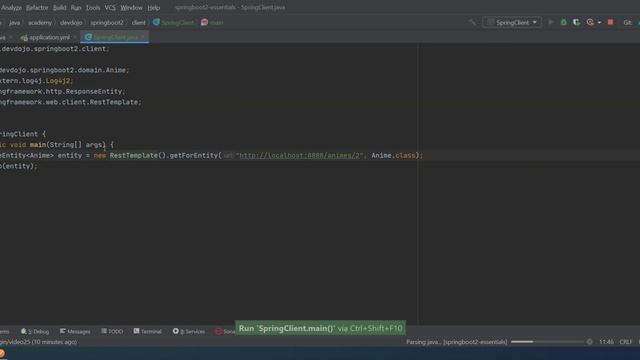The height and width of the screenshot is (360, 640).
Task: Click the java breadcrumb
Action: coord(14,23)
